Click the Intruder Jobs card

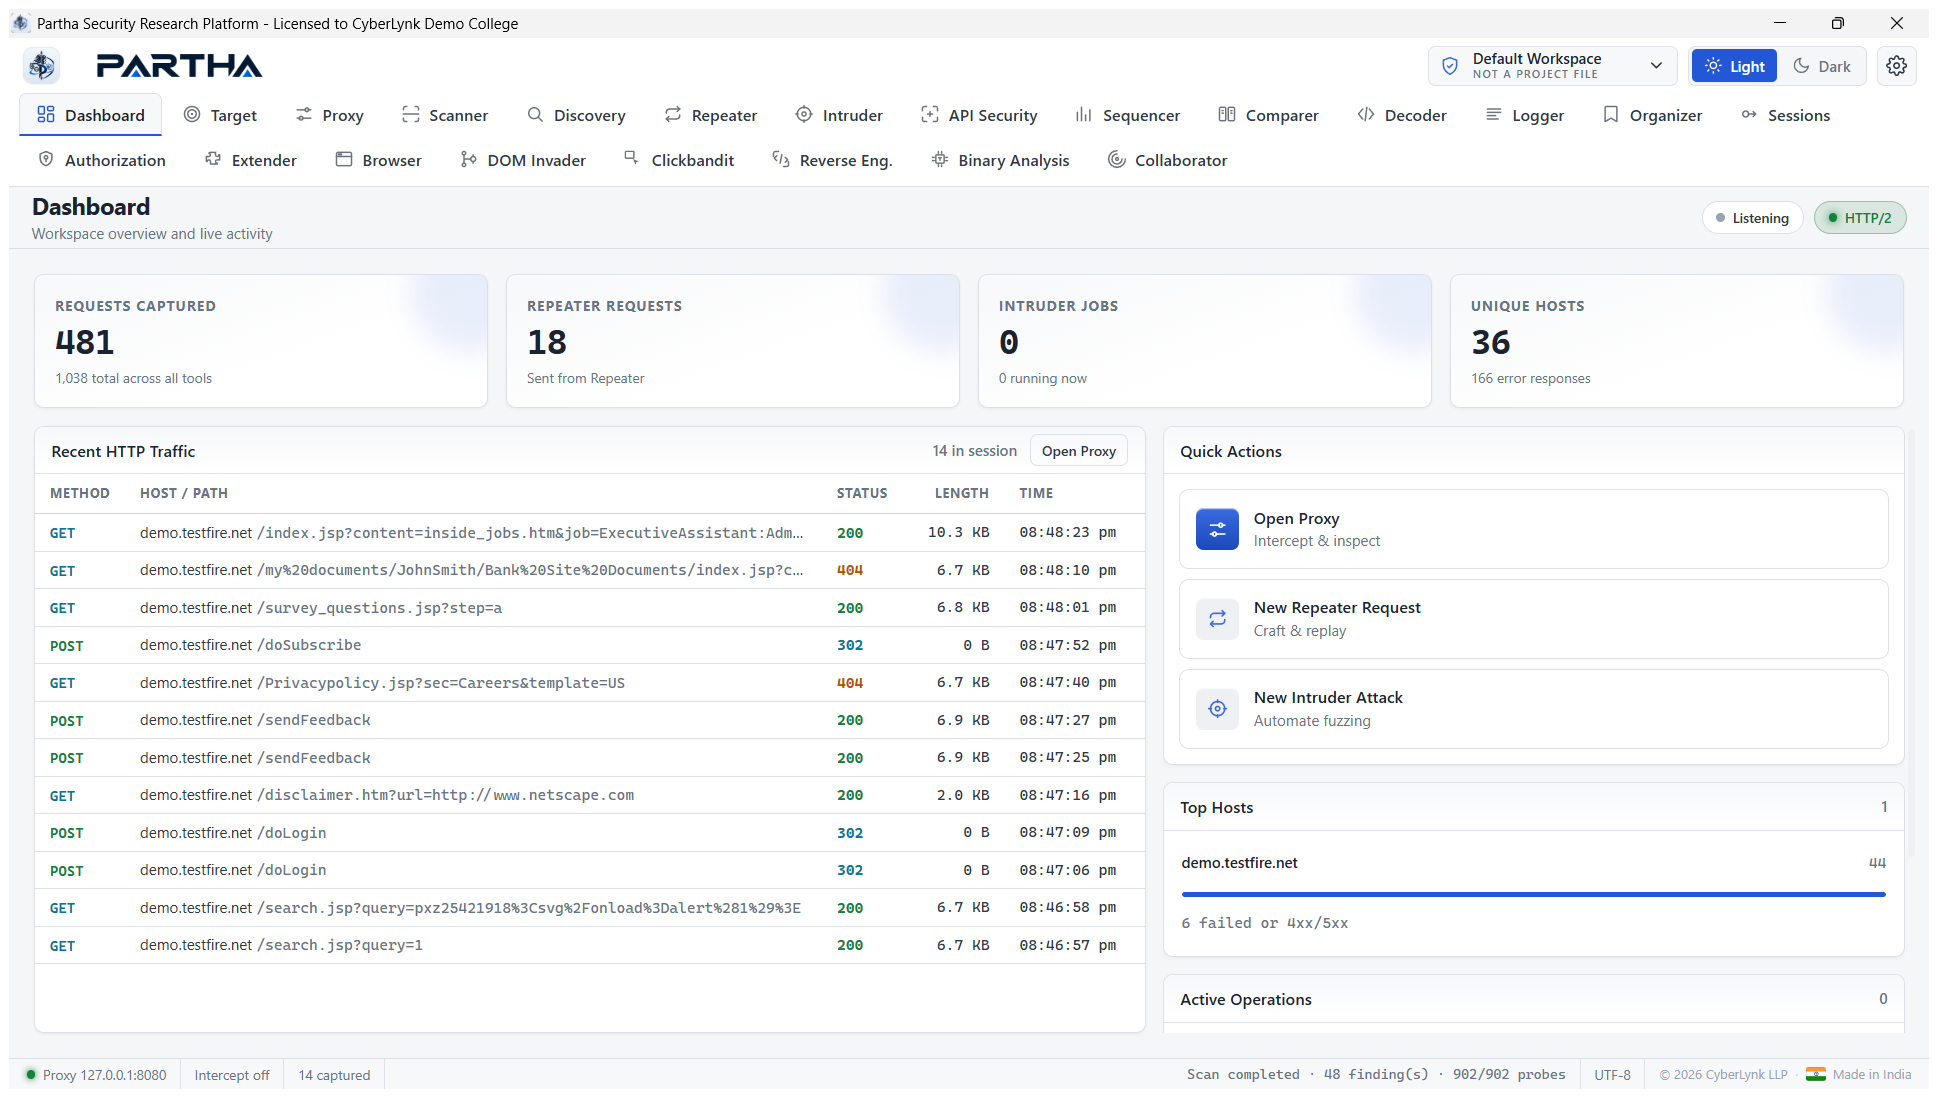click(1204, 341)
